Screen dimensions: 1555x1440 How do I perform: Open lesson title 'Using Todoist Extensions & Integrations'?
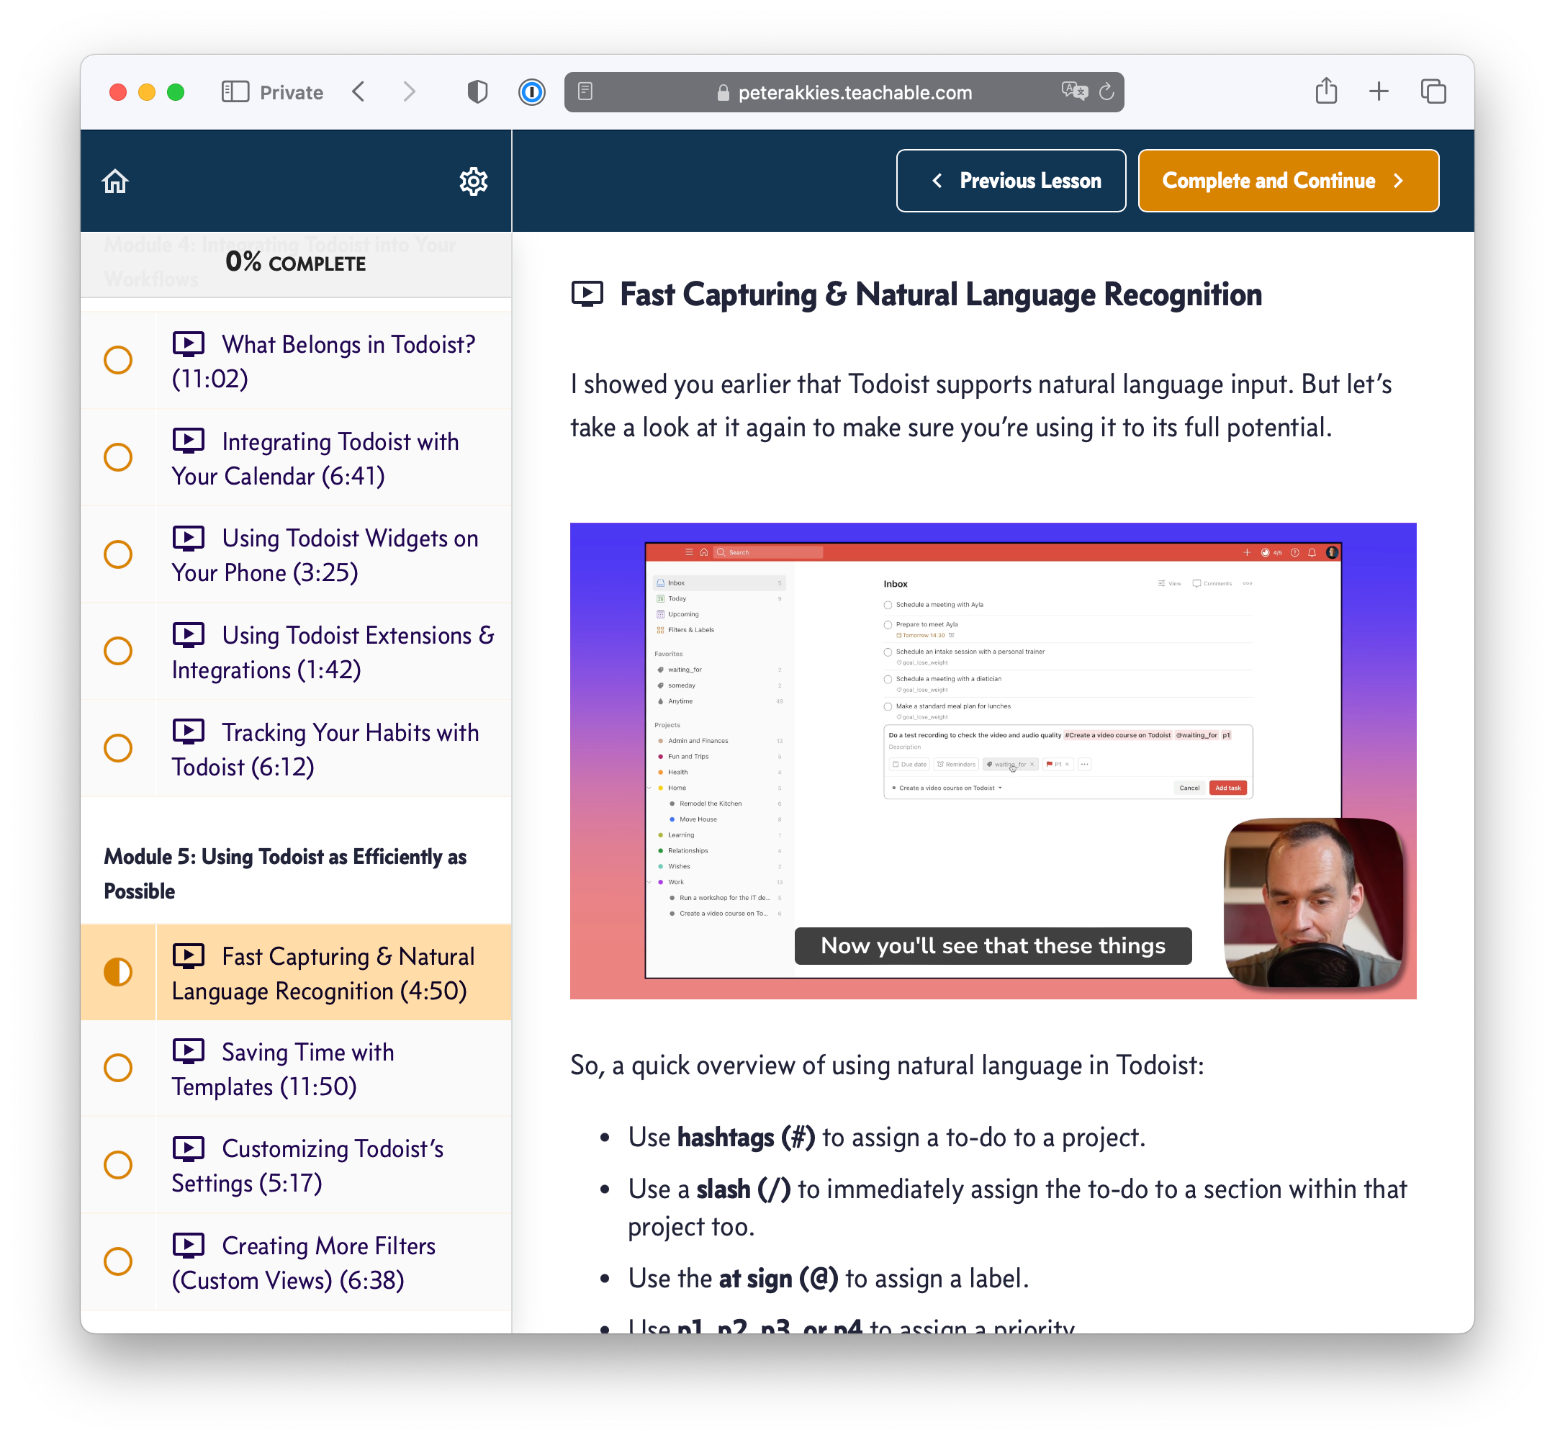tap(333, 652)
